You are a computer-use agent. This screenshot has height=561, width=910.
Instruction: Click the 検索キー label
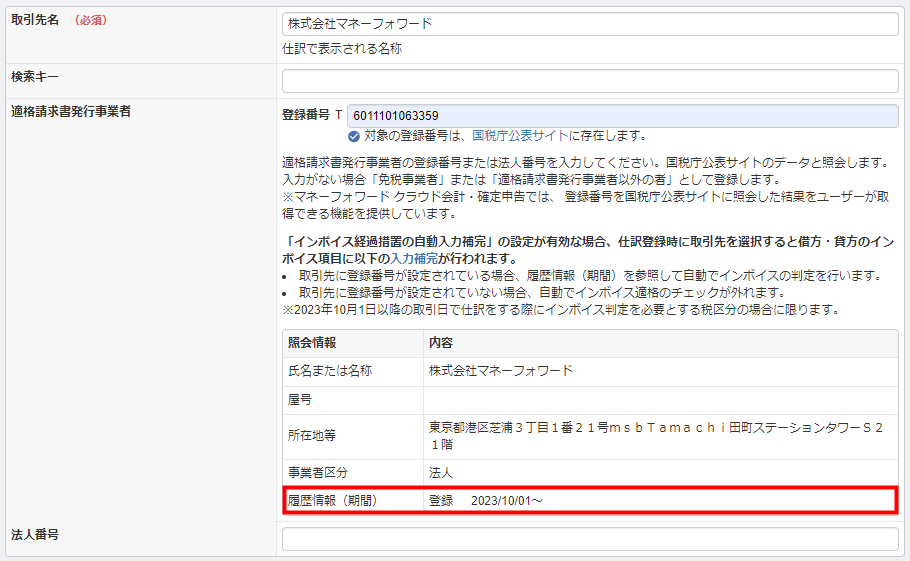tap(35, 77)
